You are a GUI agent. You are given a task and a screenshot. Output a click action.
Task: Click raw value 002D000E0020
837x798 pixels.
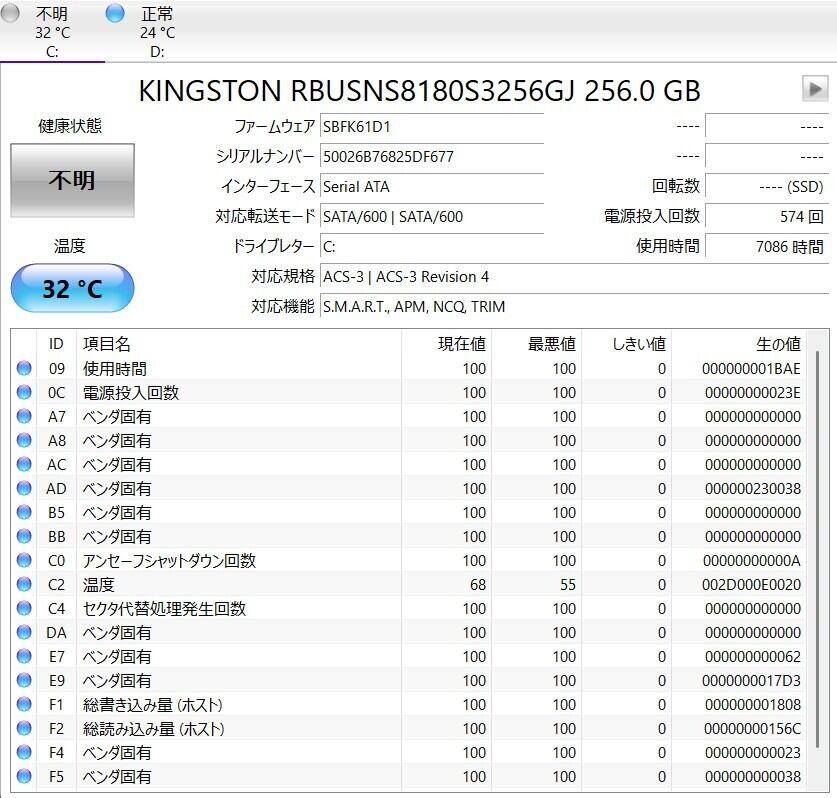752,585
